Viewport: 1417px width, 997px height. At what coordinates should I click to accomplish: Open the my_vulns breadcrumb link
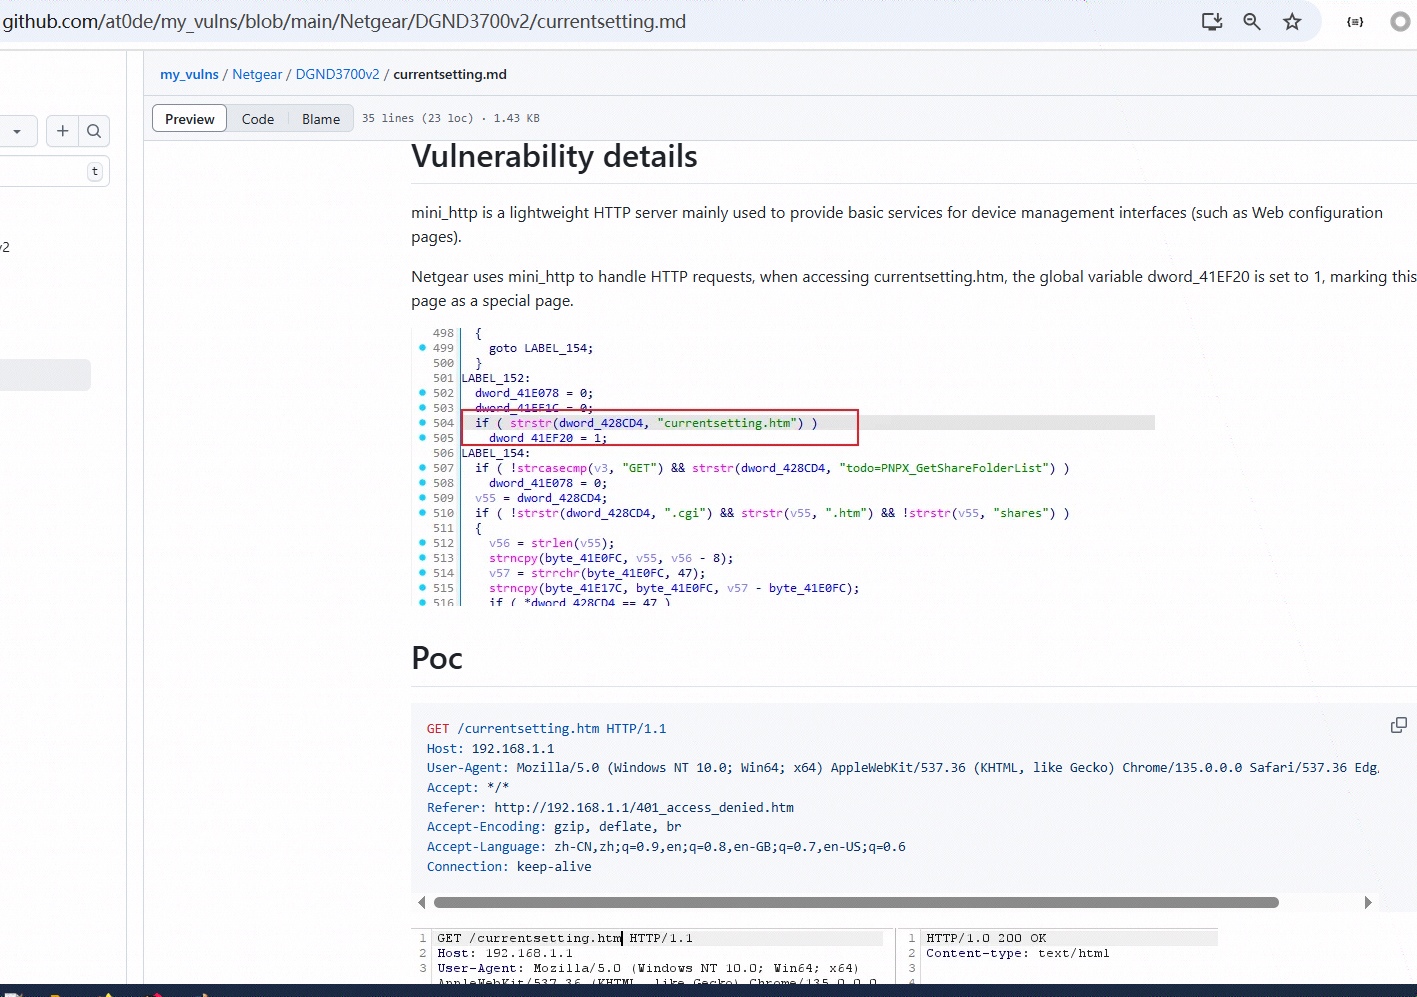(189, 74)
